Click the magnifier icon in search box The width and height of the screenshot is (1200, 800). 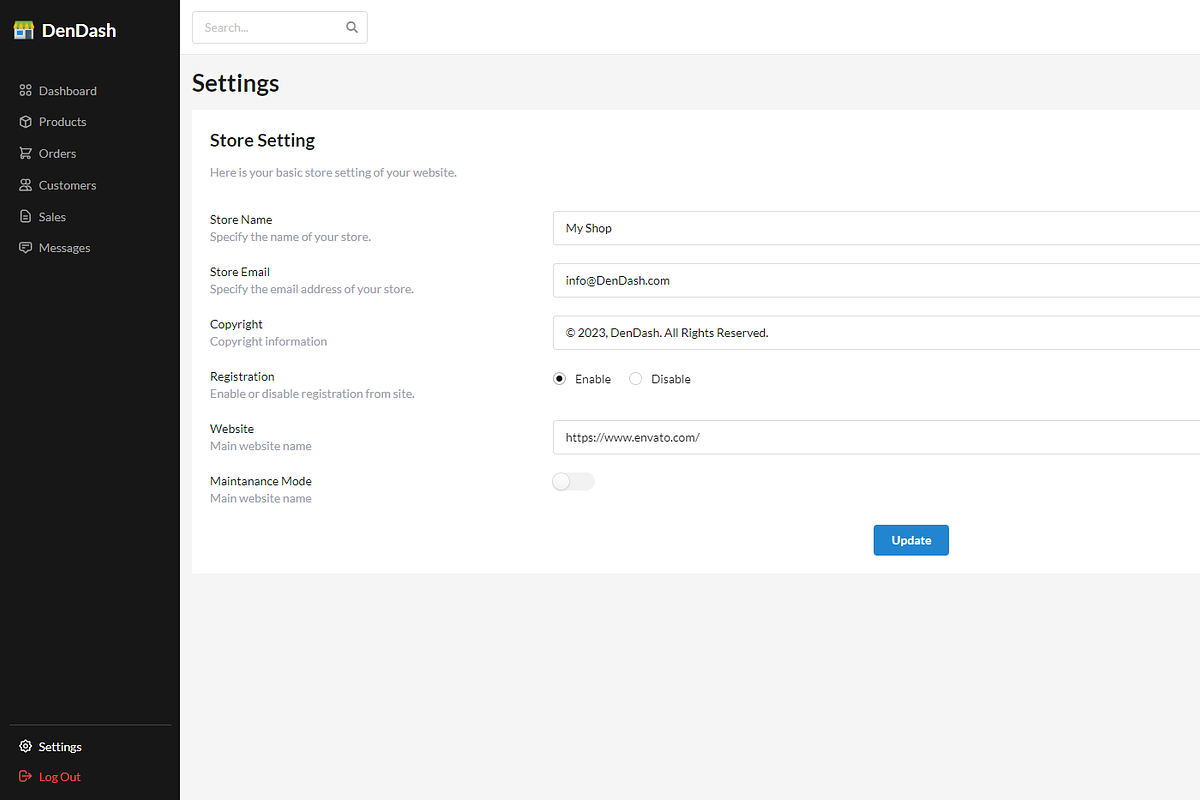(x=352, y=28)
